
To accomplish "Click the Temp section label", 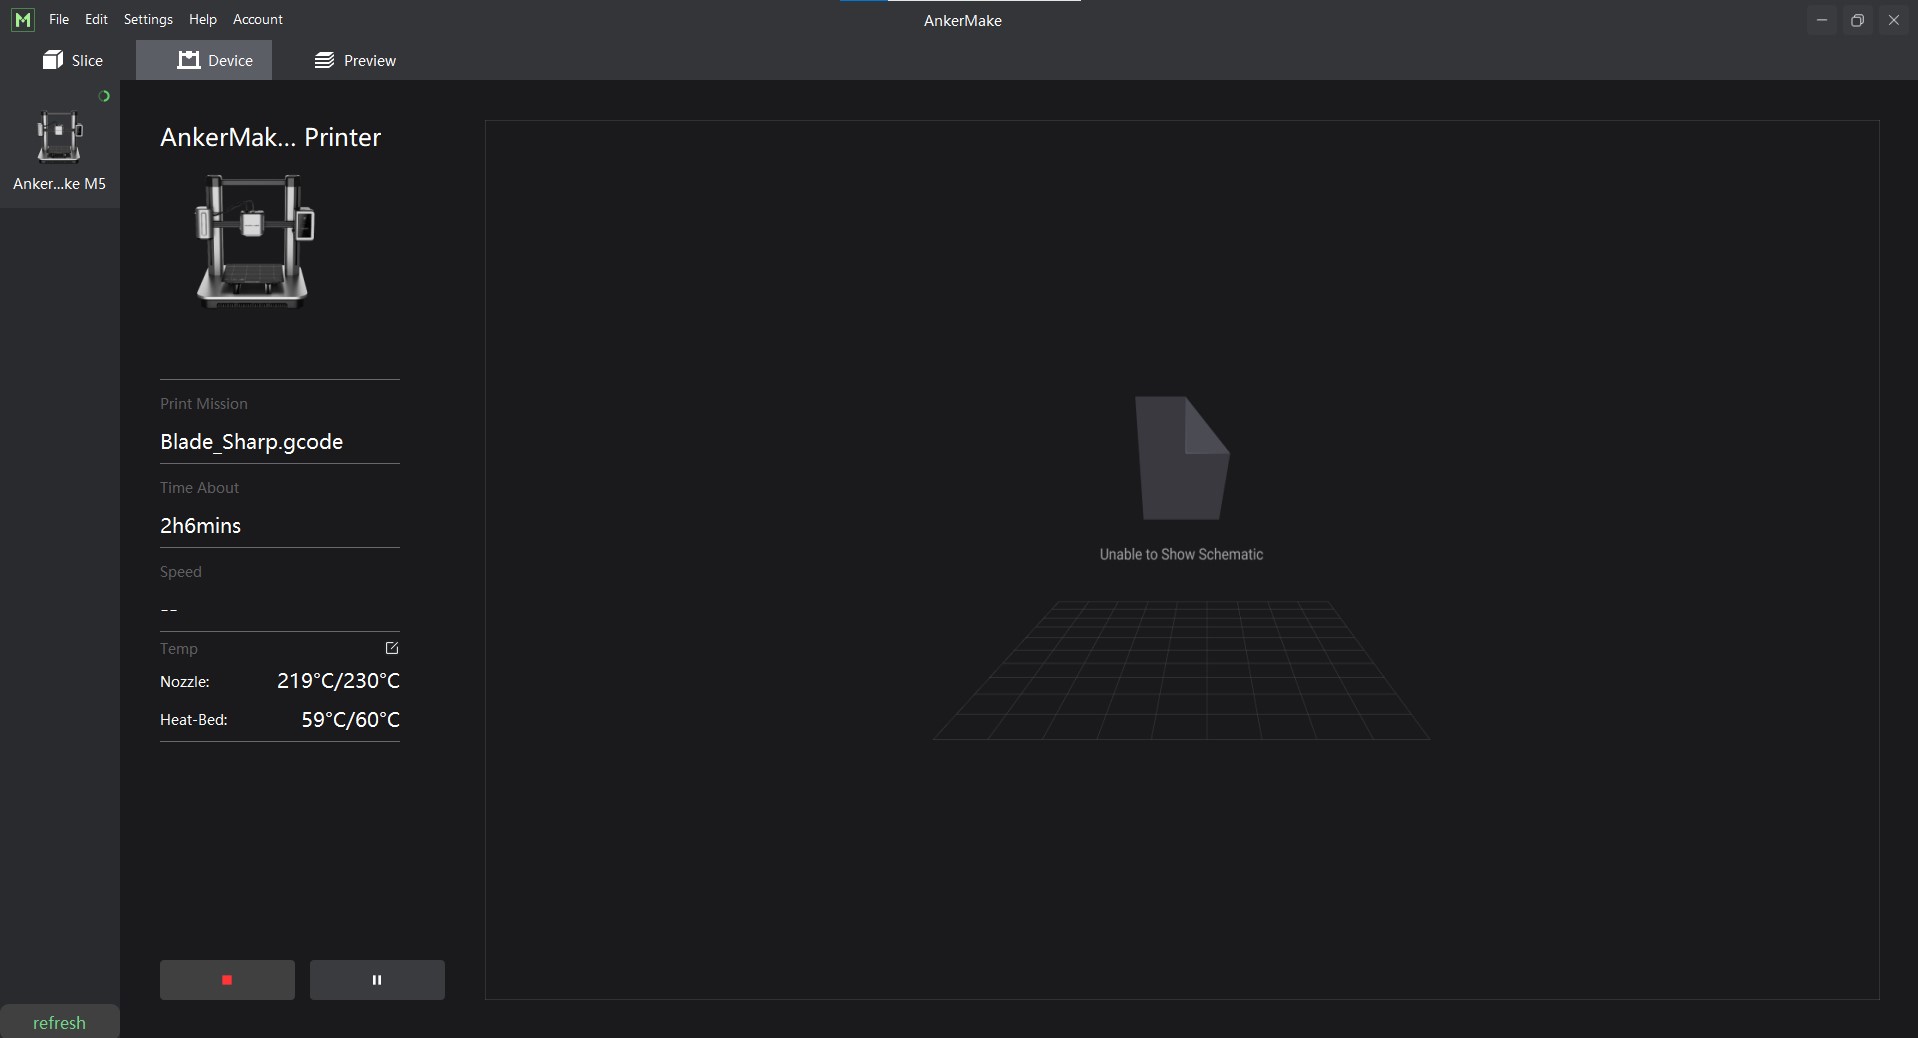I will pos(179,649).
